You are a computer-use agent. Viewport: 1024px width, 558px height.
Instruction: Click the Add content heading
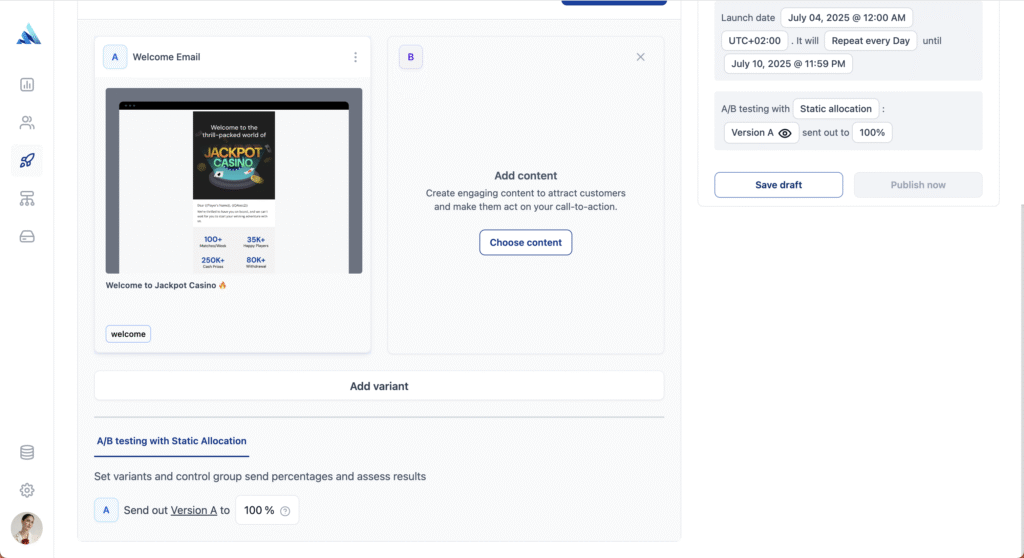526,176
